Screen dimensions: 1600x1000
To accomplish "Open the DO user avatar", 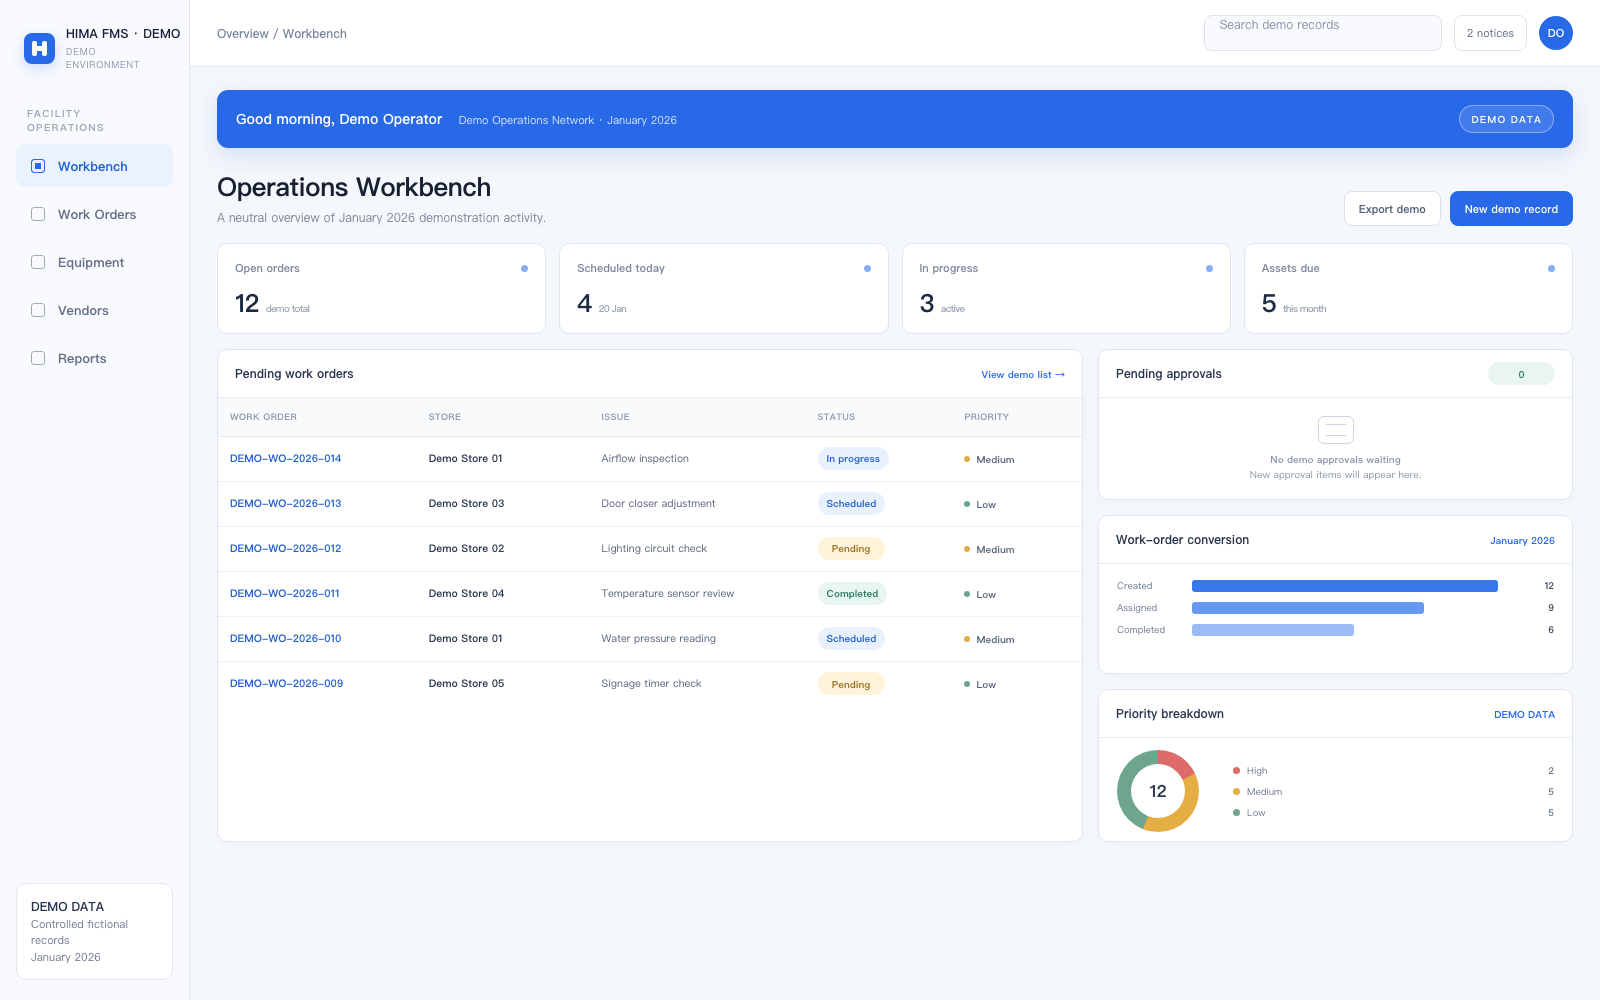I will click(1555, 33).
